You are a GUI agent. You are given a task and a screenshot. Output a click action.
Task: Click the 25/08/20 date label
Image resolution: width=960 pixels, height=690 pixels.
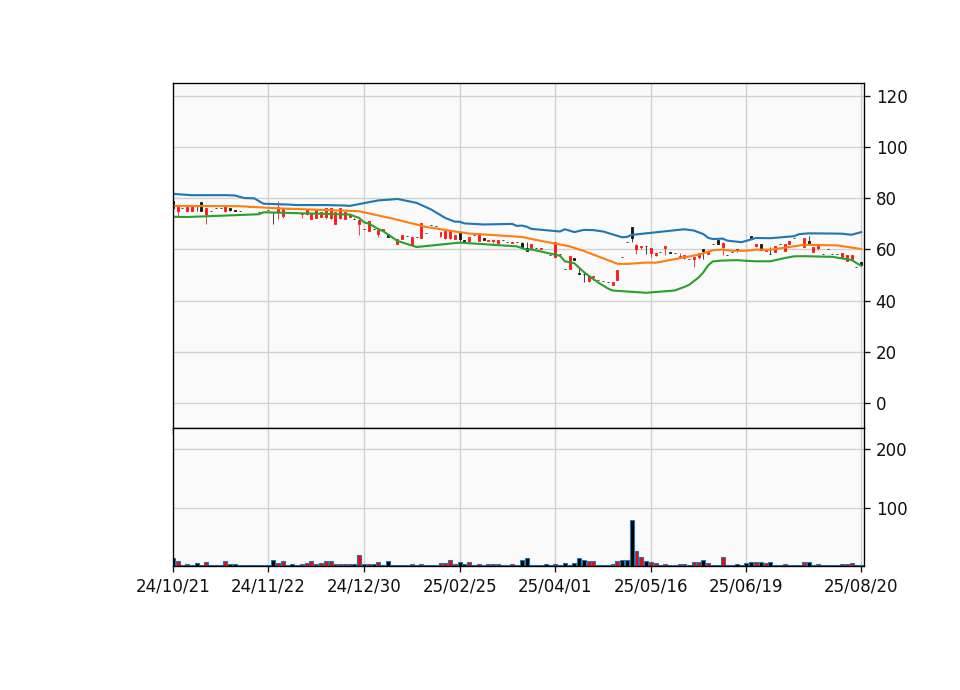[x=861, y=586]
